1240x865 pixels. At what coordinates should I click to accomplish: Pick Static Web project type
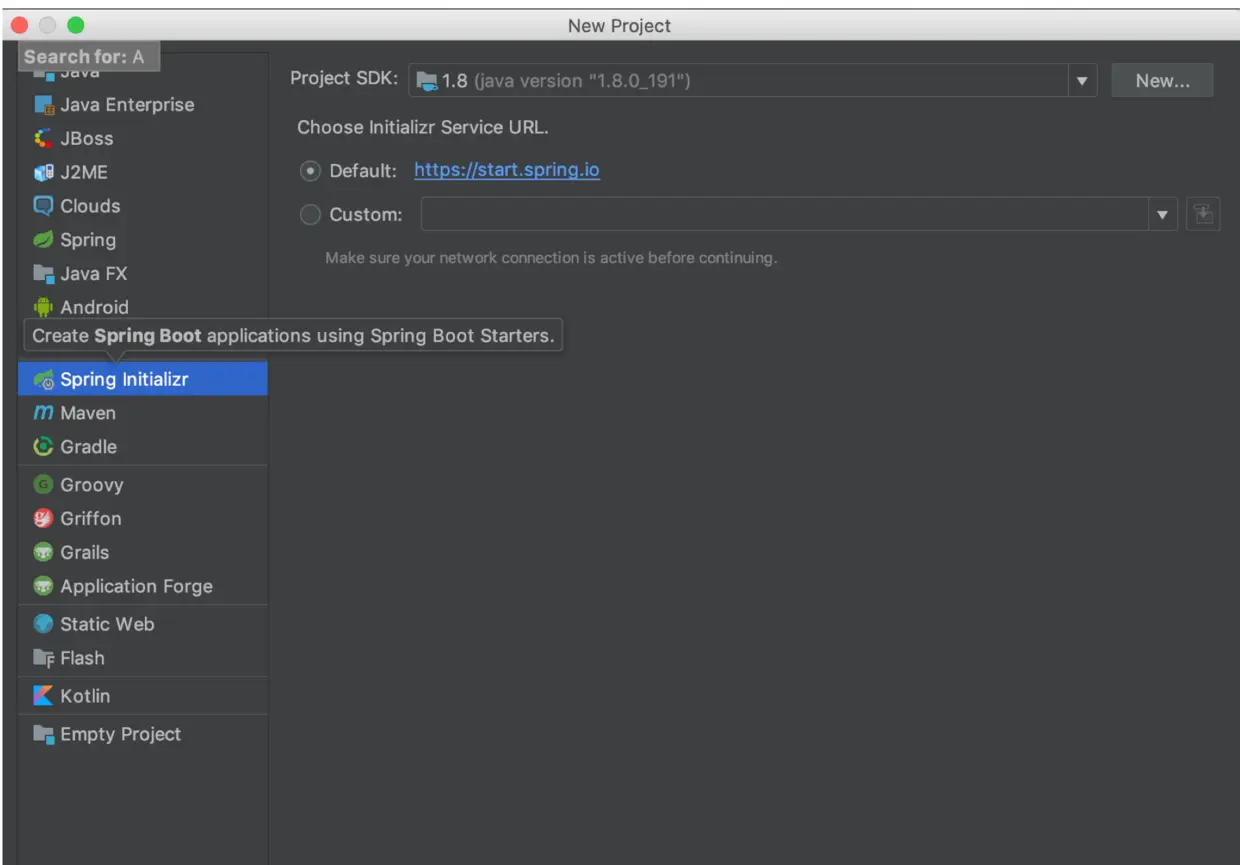[143, 624]
